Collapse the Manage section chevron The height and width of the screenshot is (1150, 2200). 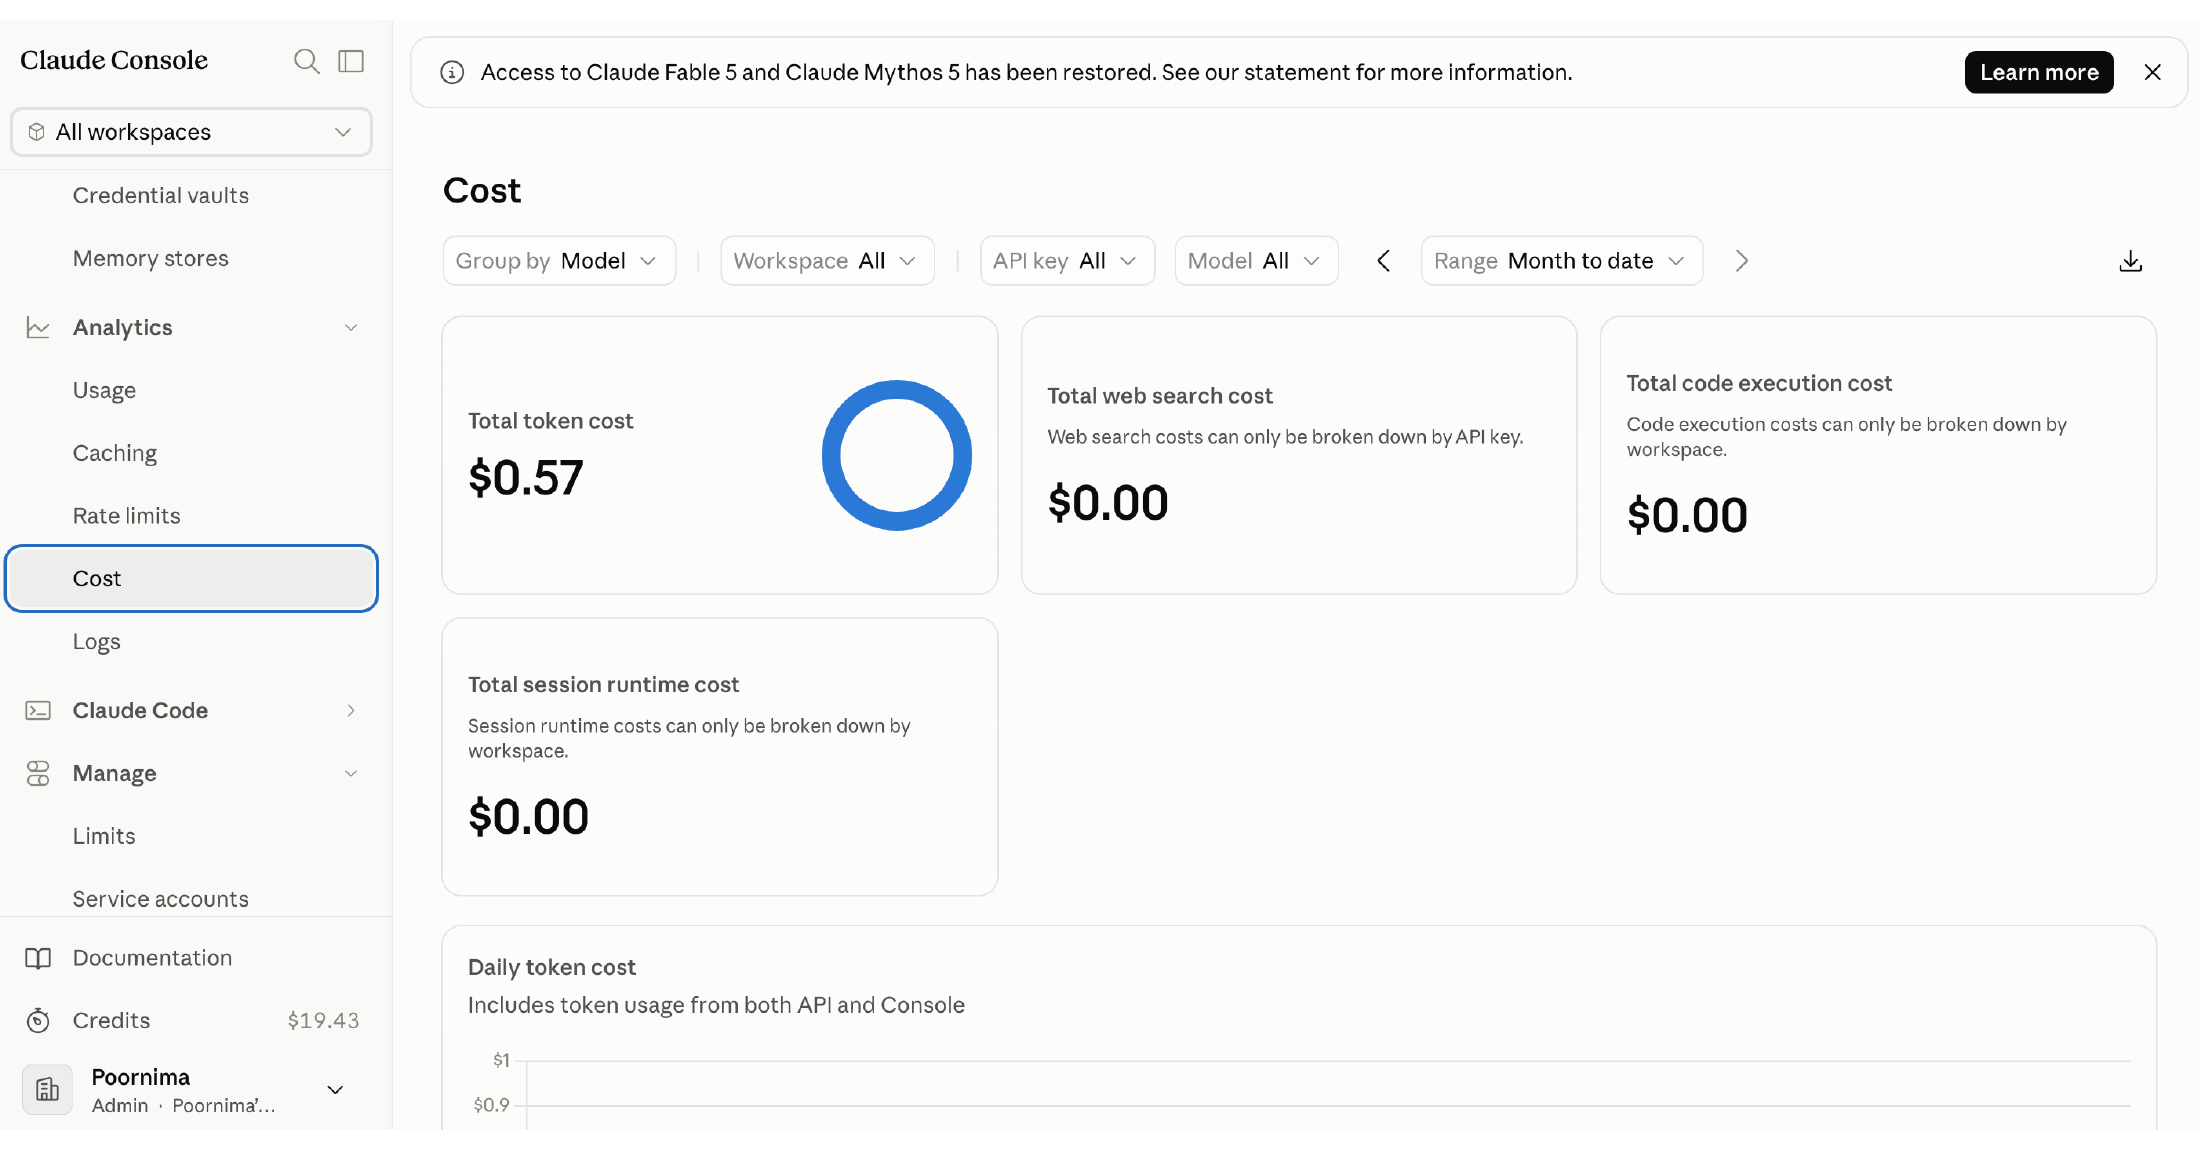(x=351, y=774)
